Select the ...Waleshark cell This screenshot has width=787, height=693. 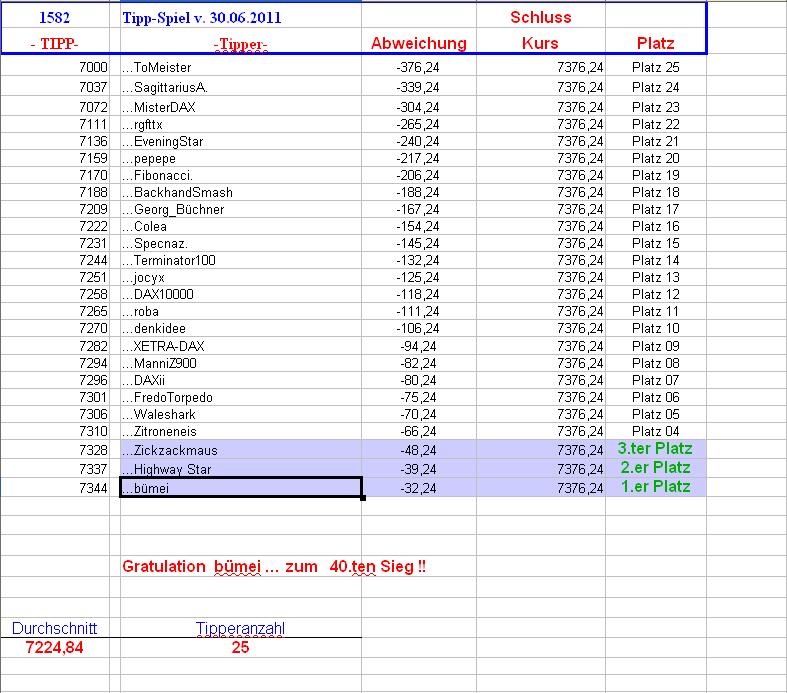(240, 414)
